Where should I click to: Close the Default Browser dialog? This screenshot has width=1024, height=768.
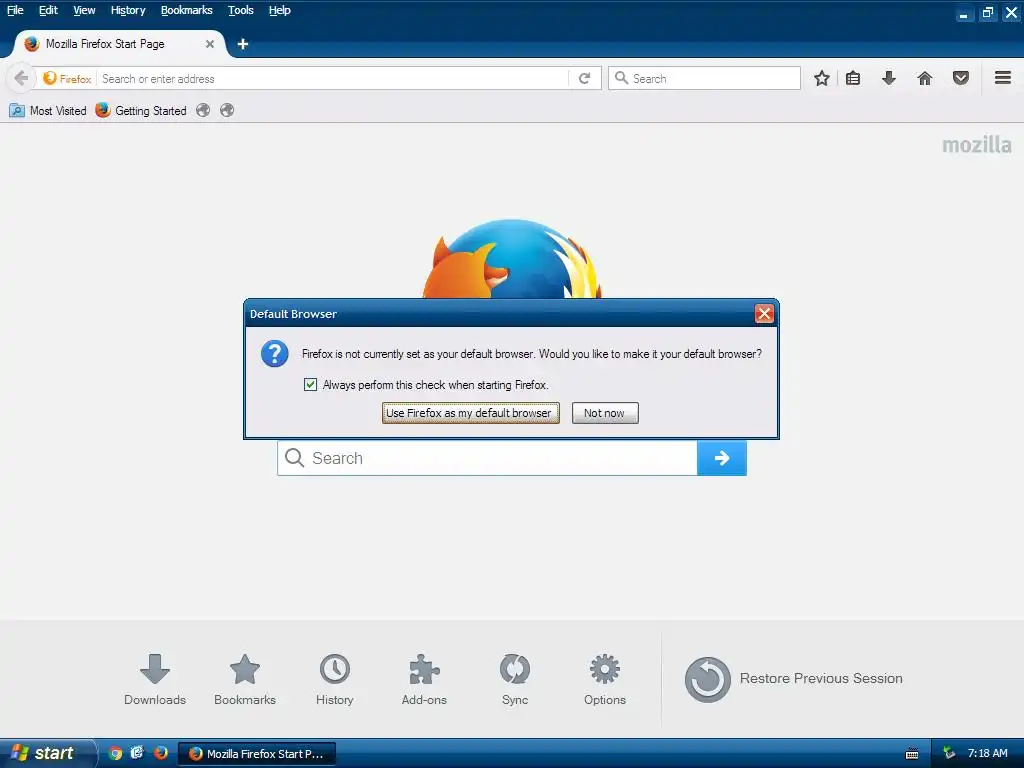pos(764,313)
